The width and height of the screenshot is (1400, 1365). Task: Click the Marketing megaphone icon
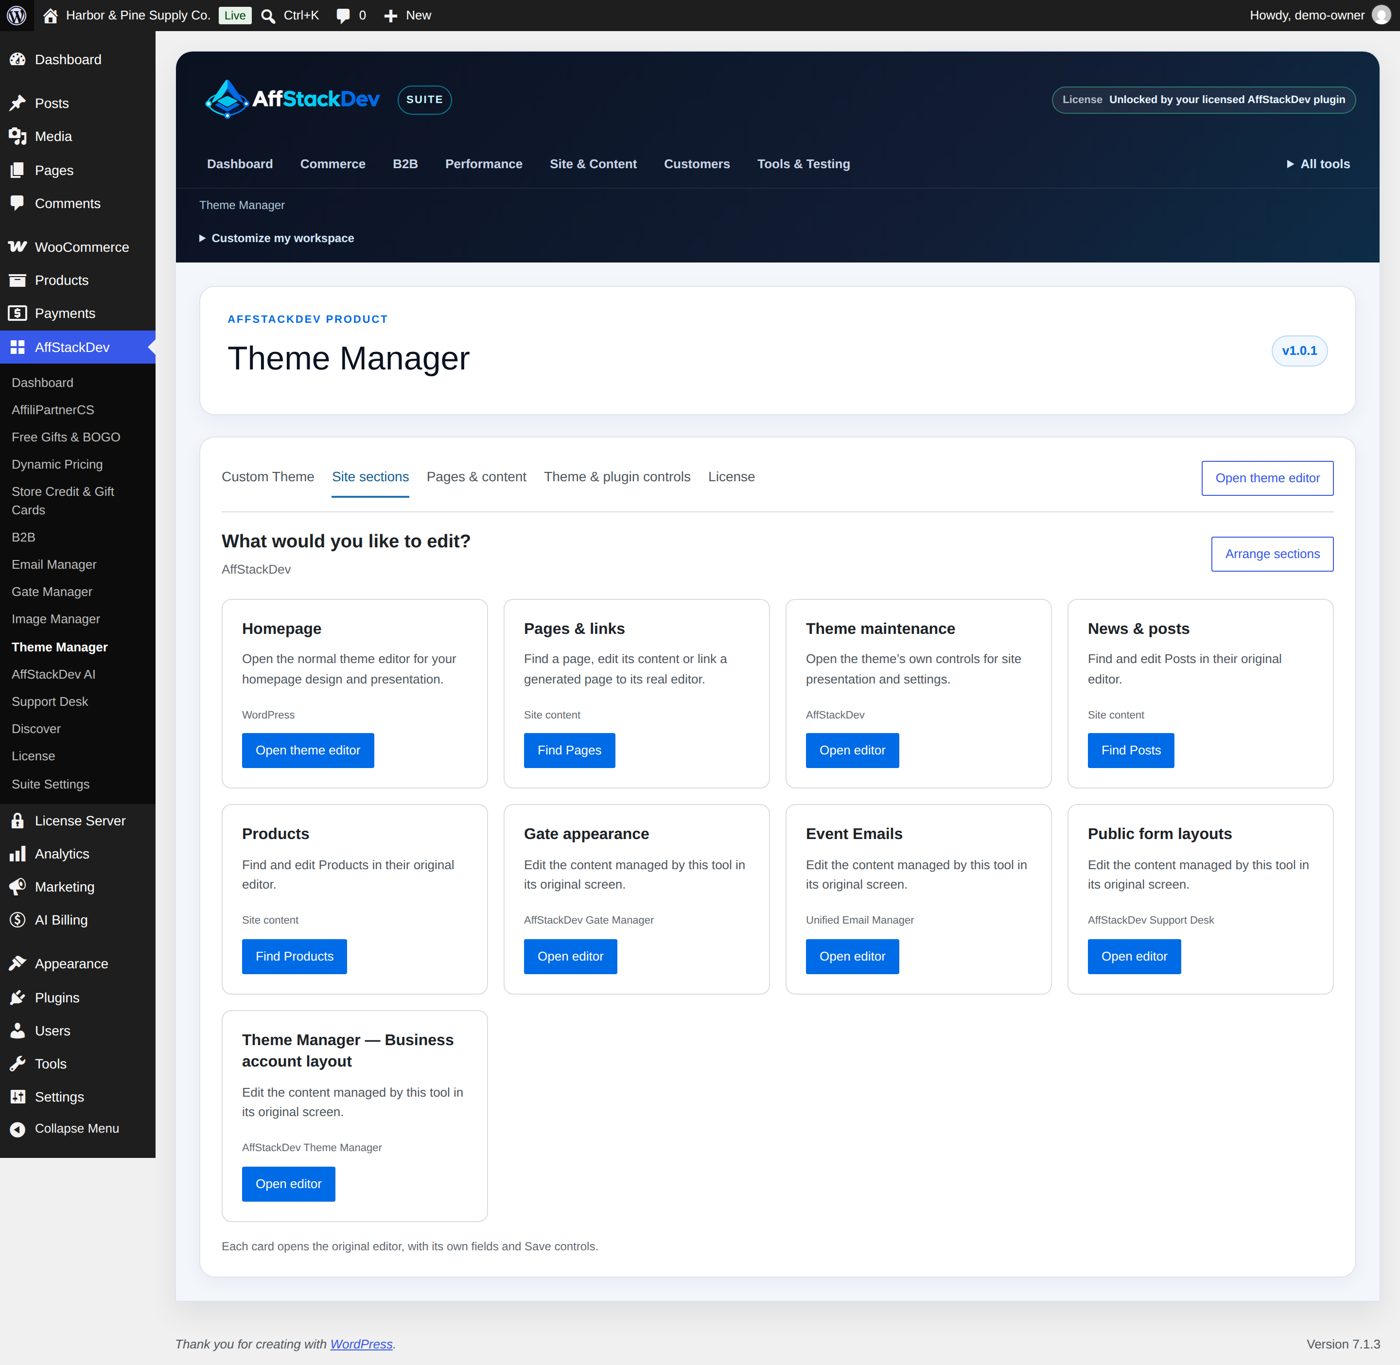point(17,887)
